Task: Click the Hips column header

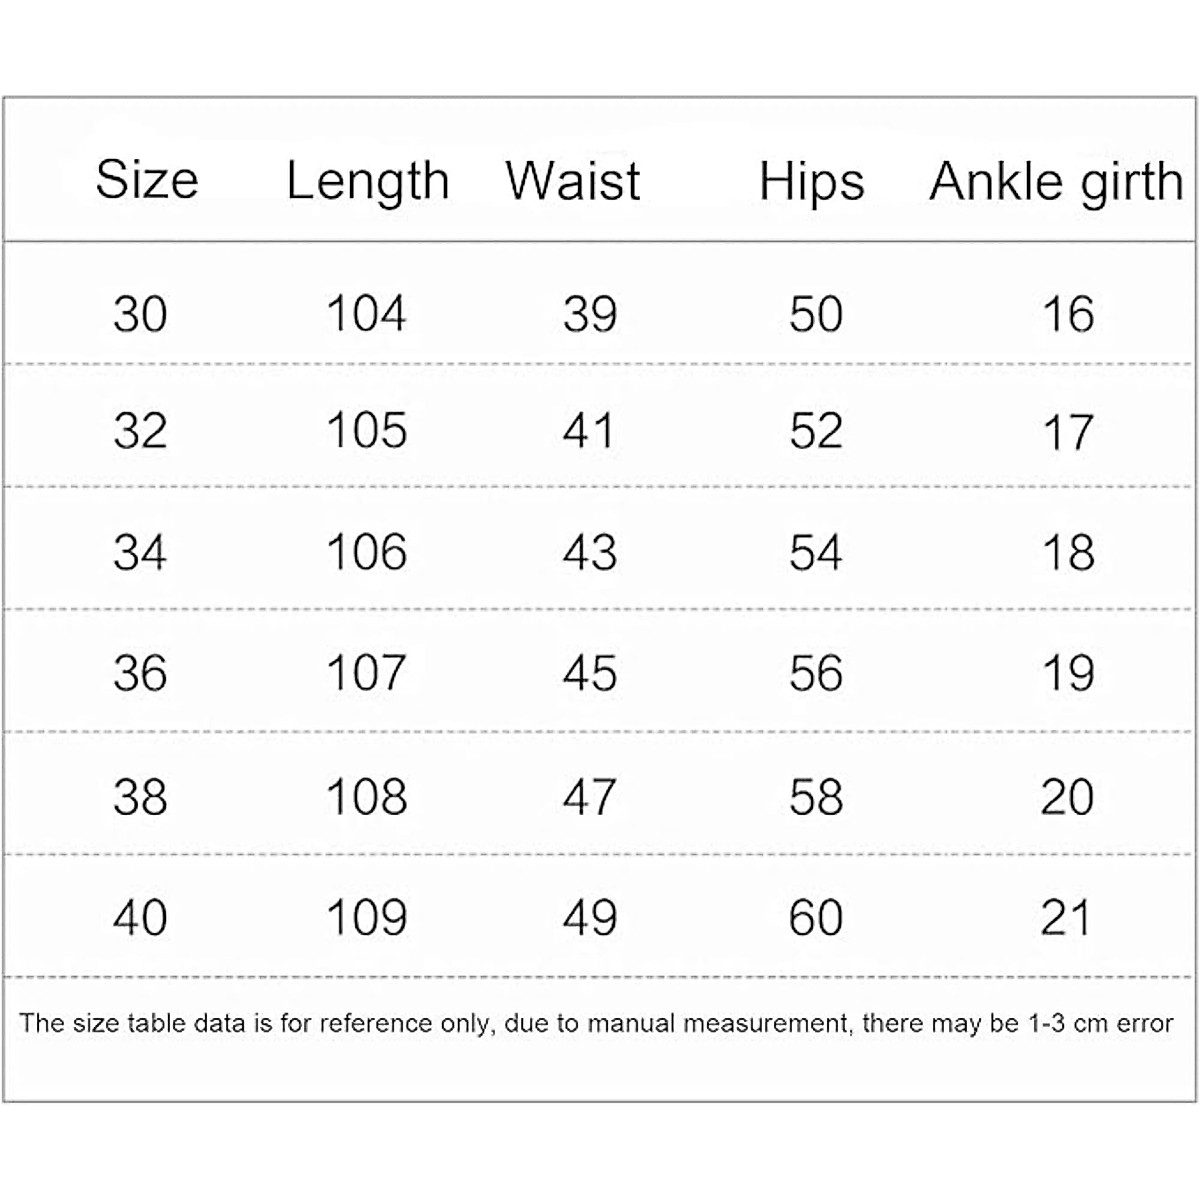Action: (811, 182)
